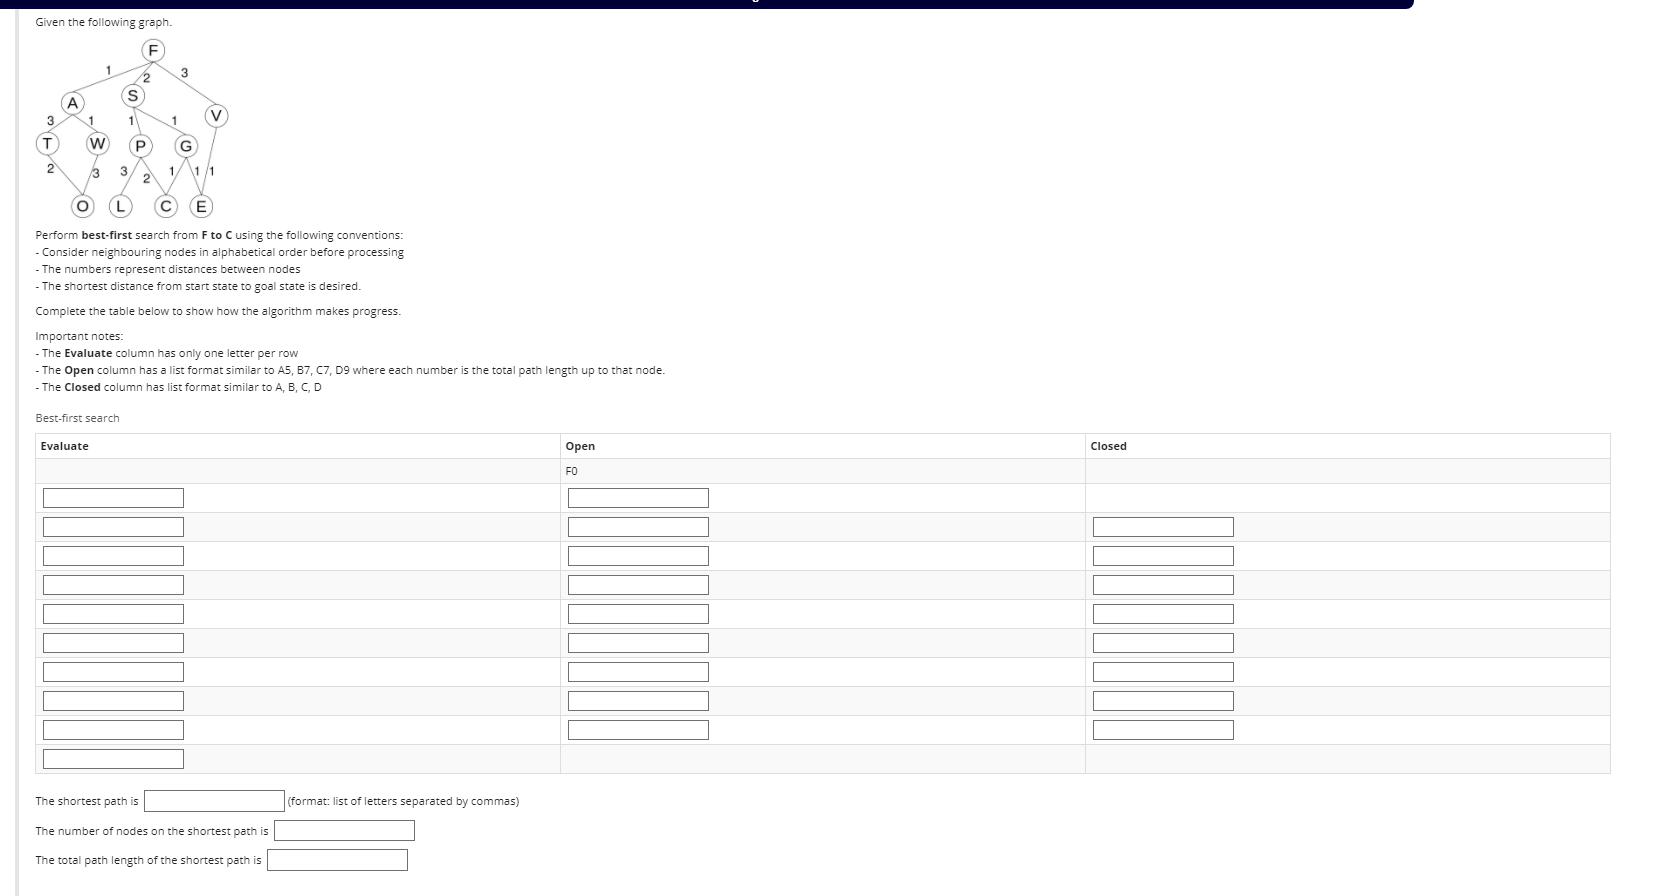This screenshot has width=1680, height=896.
Task: Click the 'Best-first search' table caption
Action: click(x=77, y=418)
